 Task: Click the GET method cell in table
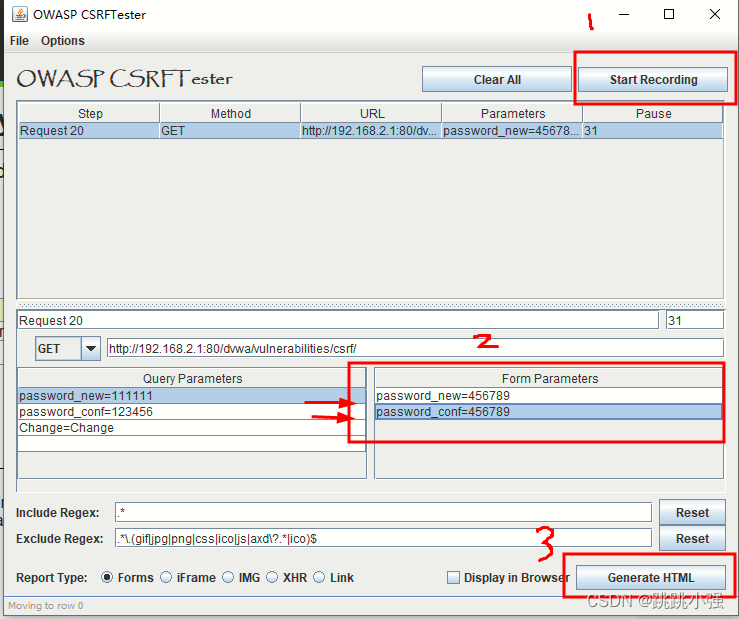230,131
